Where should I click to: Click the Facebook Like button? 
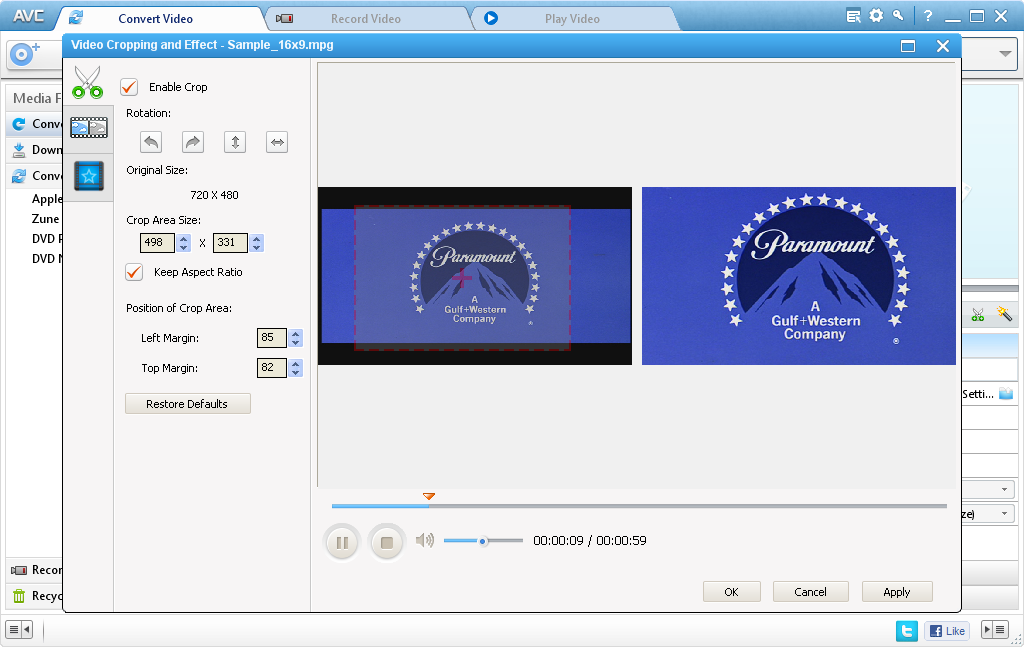947,631
